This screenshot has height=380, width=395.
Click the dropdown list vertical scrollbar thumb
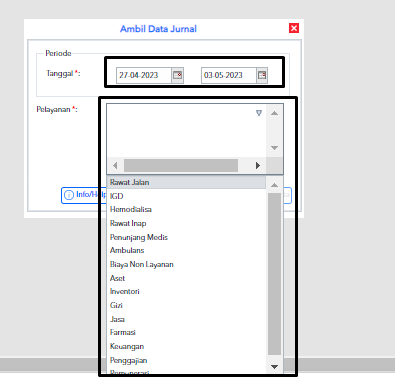[274, 274]
